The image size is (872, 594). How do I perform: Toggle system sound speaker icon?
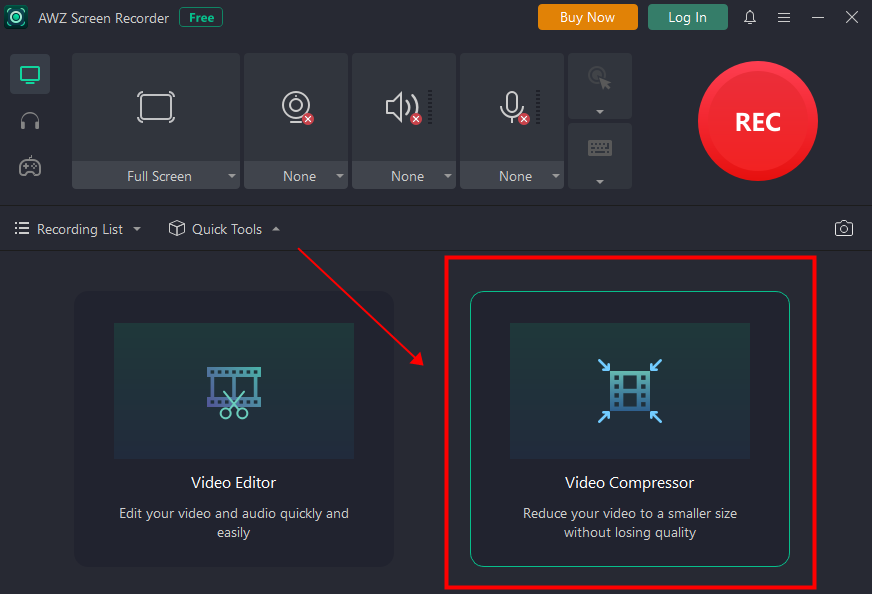tap(404, 107)
